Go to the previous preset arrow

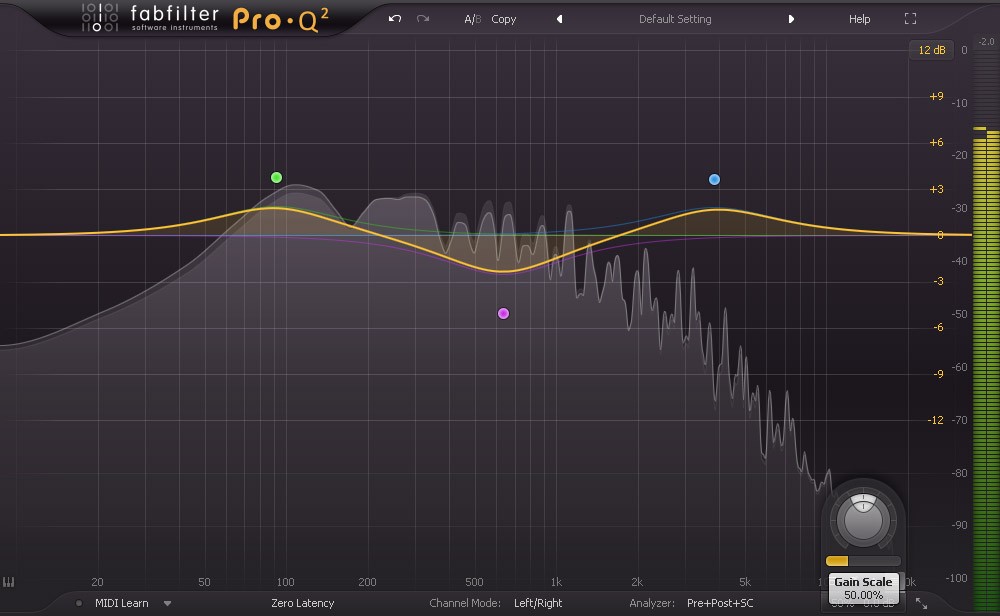(559, 19)
